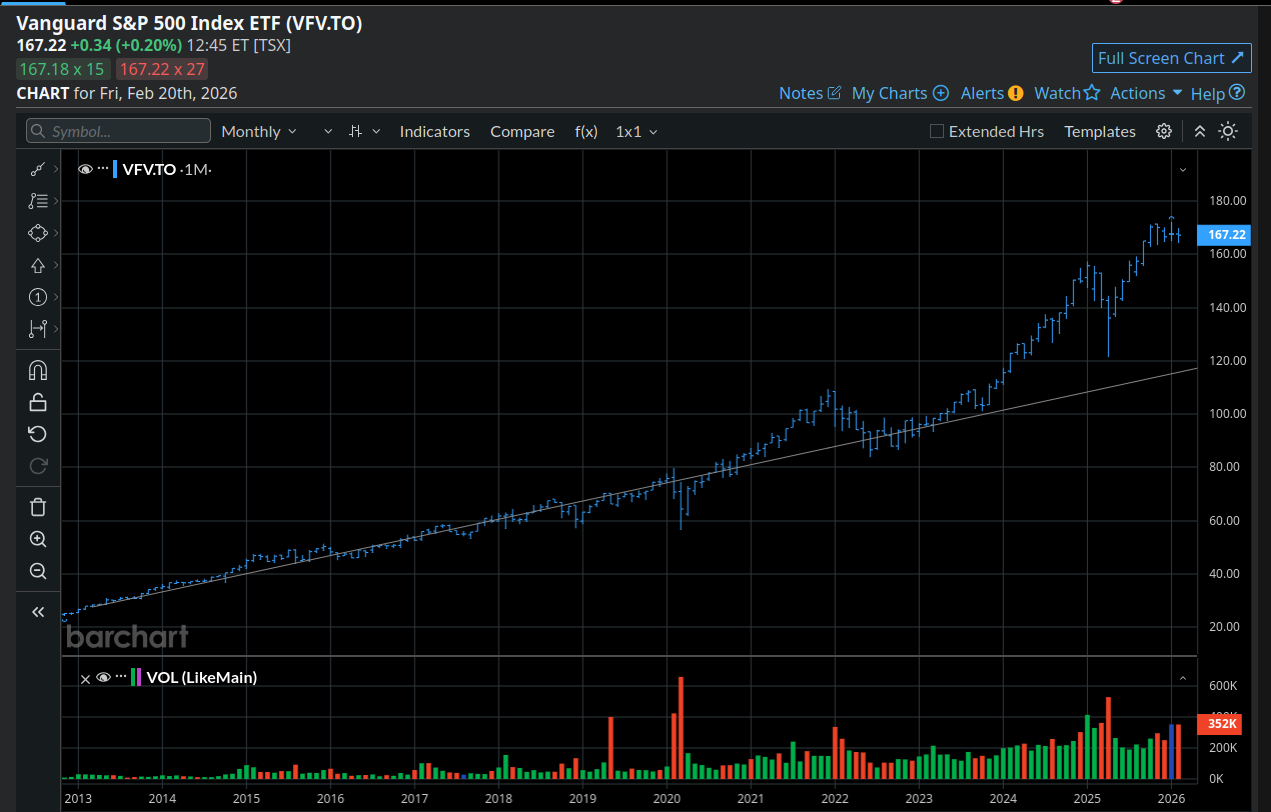Open the 1x1 chart grid layout menu
The image size is (1271, 812).
(636, 131)
